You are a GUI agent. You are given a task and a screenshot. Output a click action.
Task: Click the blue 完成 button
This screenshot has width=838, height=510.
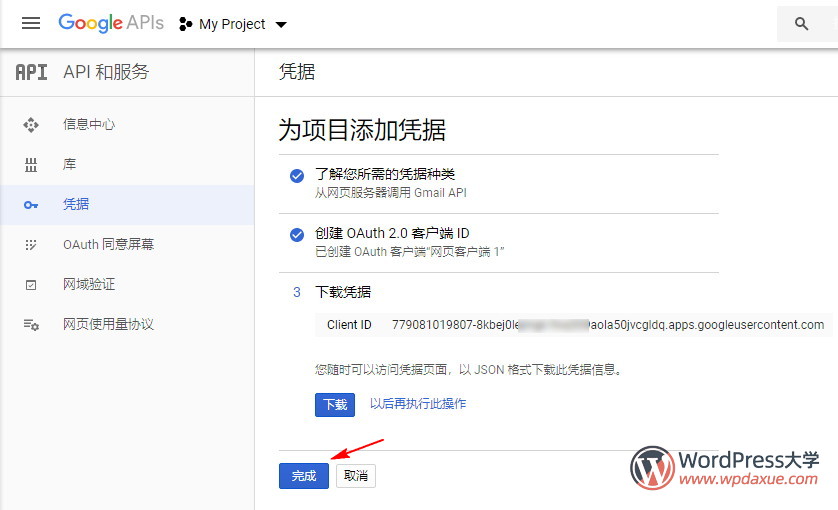(x=304, y=476)
